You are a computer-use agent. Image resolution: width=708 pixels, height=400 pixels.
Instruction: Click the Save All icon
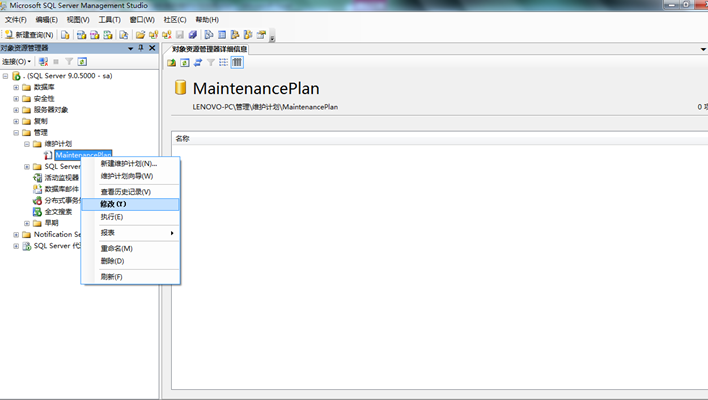193,35
